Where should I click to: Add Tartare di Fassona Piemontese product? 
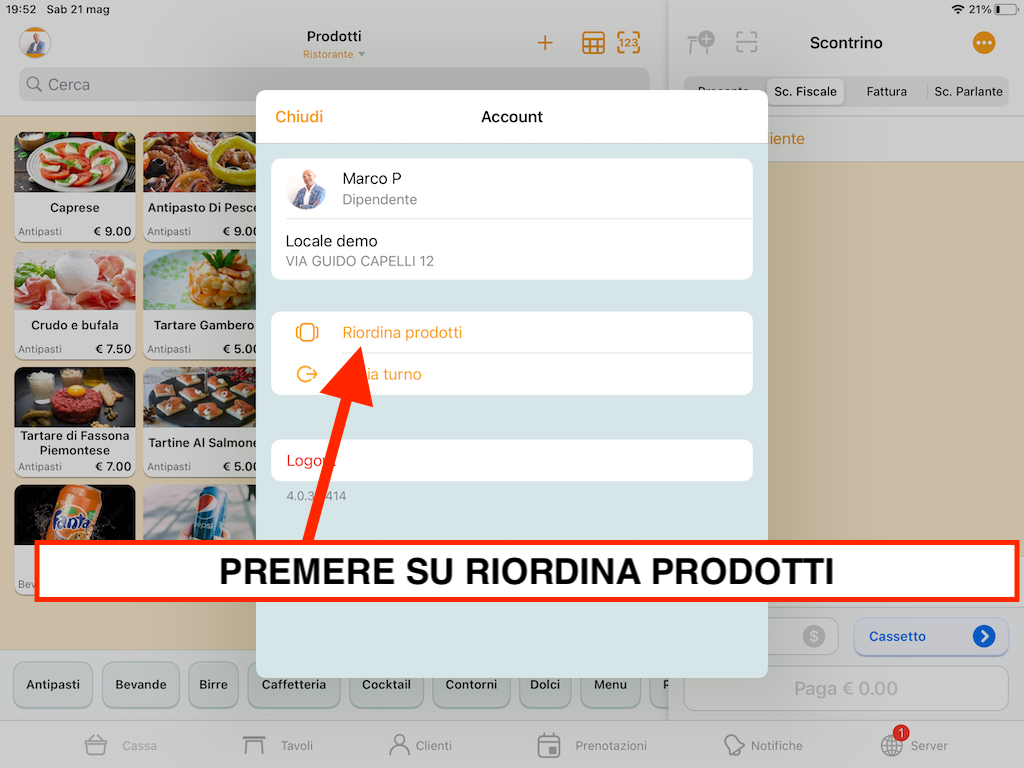pos(75,422)
